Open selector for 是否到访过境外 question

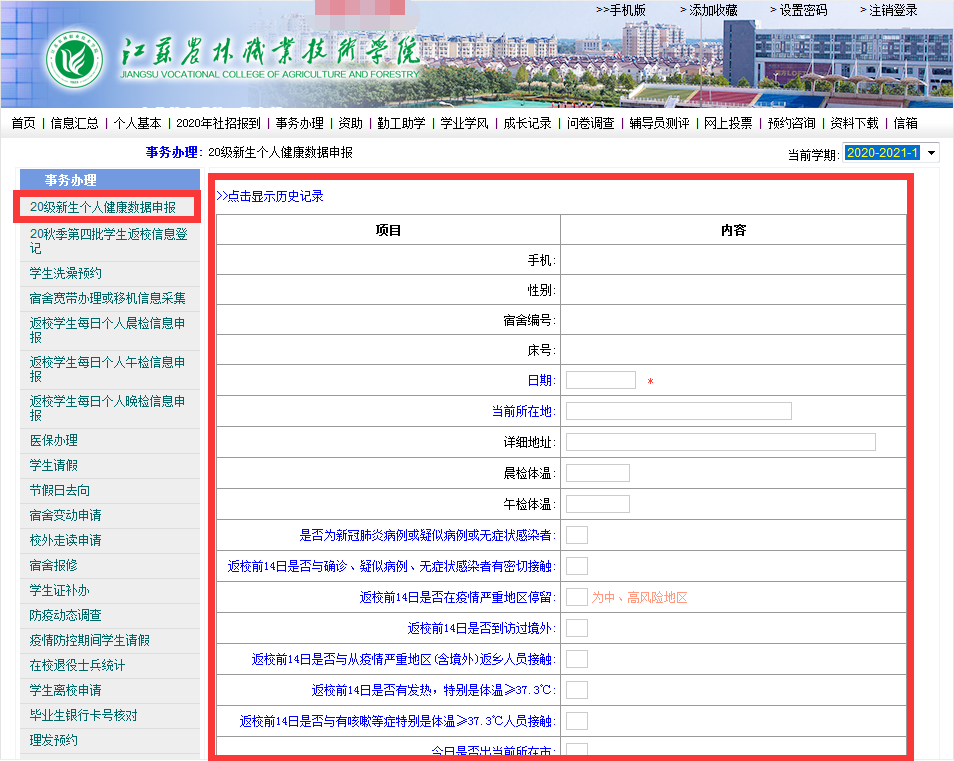point(577,628)
